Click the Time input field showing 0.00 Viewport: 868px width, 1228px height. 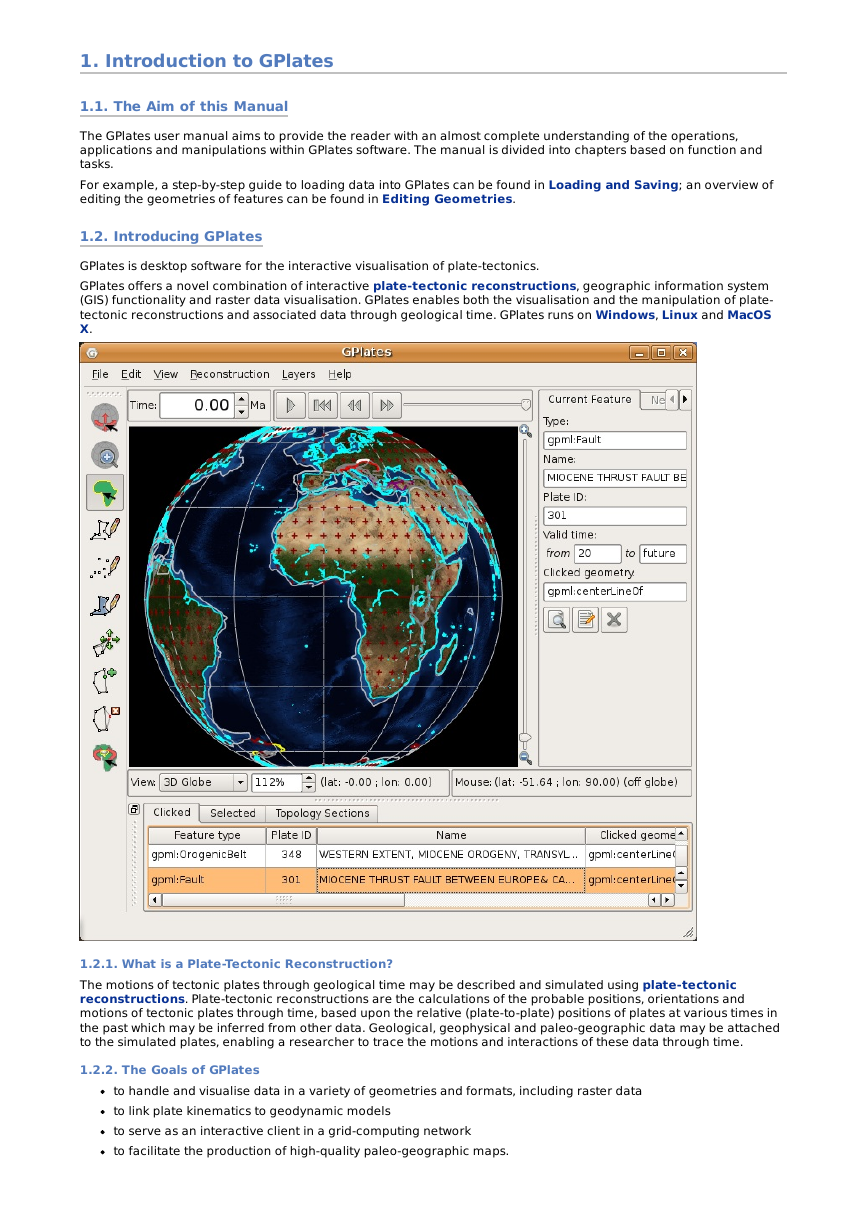197,405
